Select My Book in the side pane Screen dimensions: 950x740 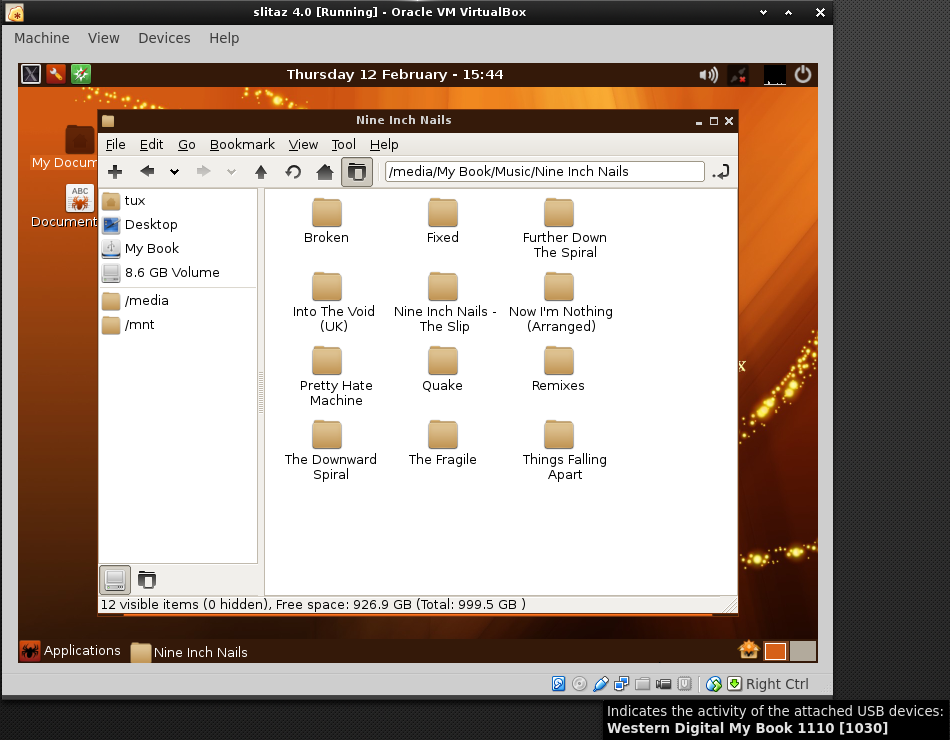(x=151, y=249)
